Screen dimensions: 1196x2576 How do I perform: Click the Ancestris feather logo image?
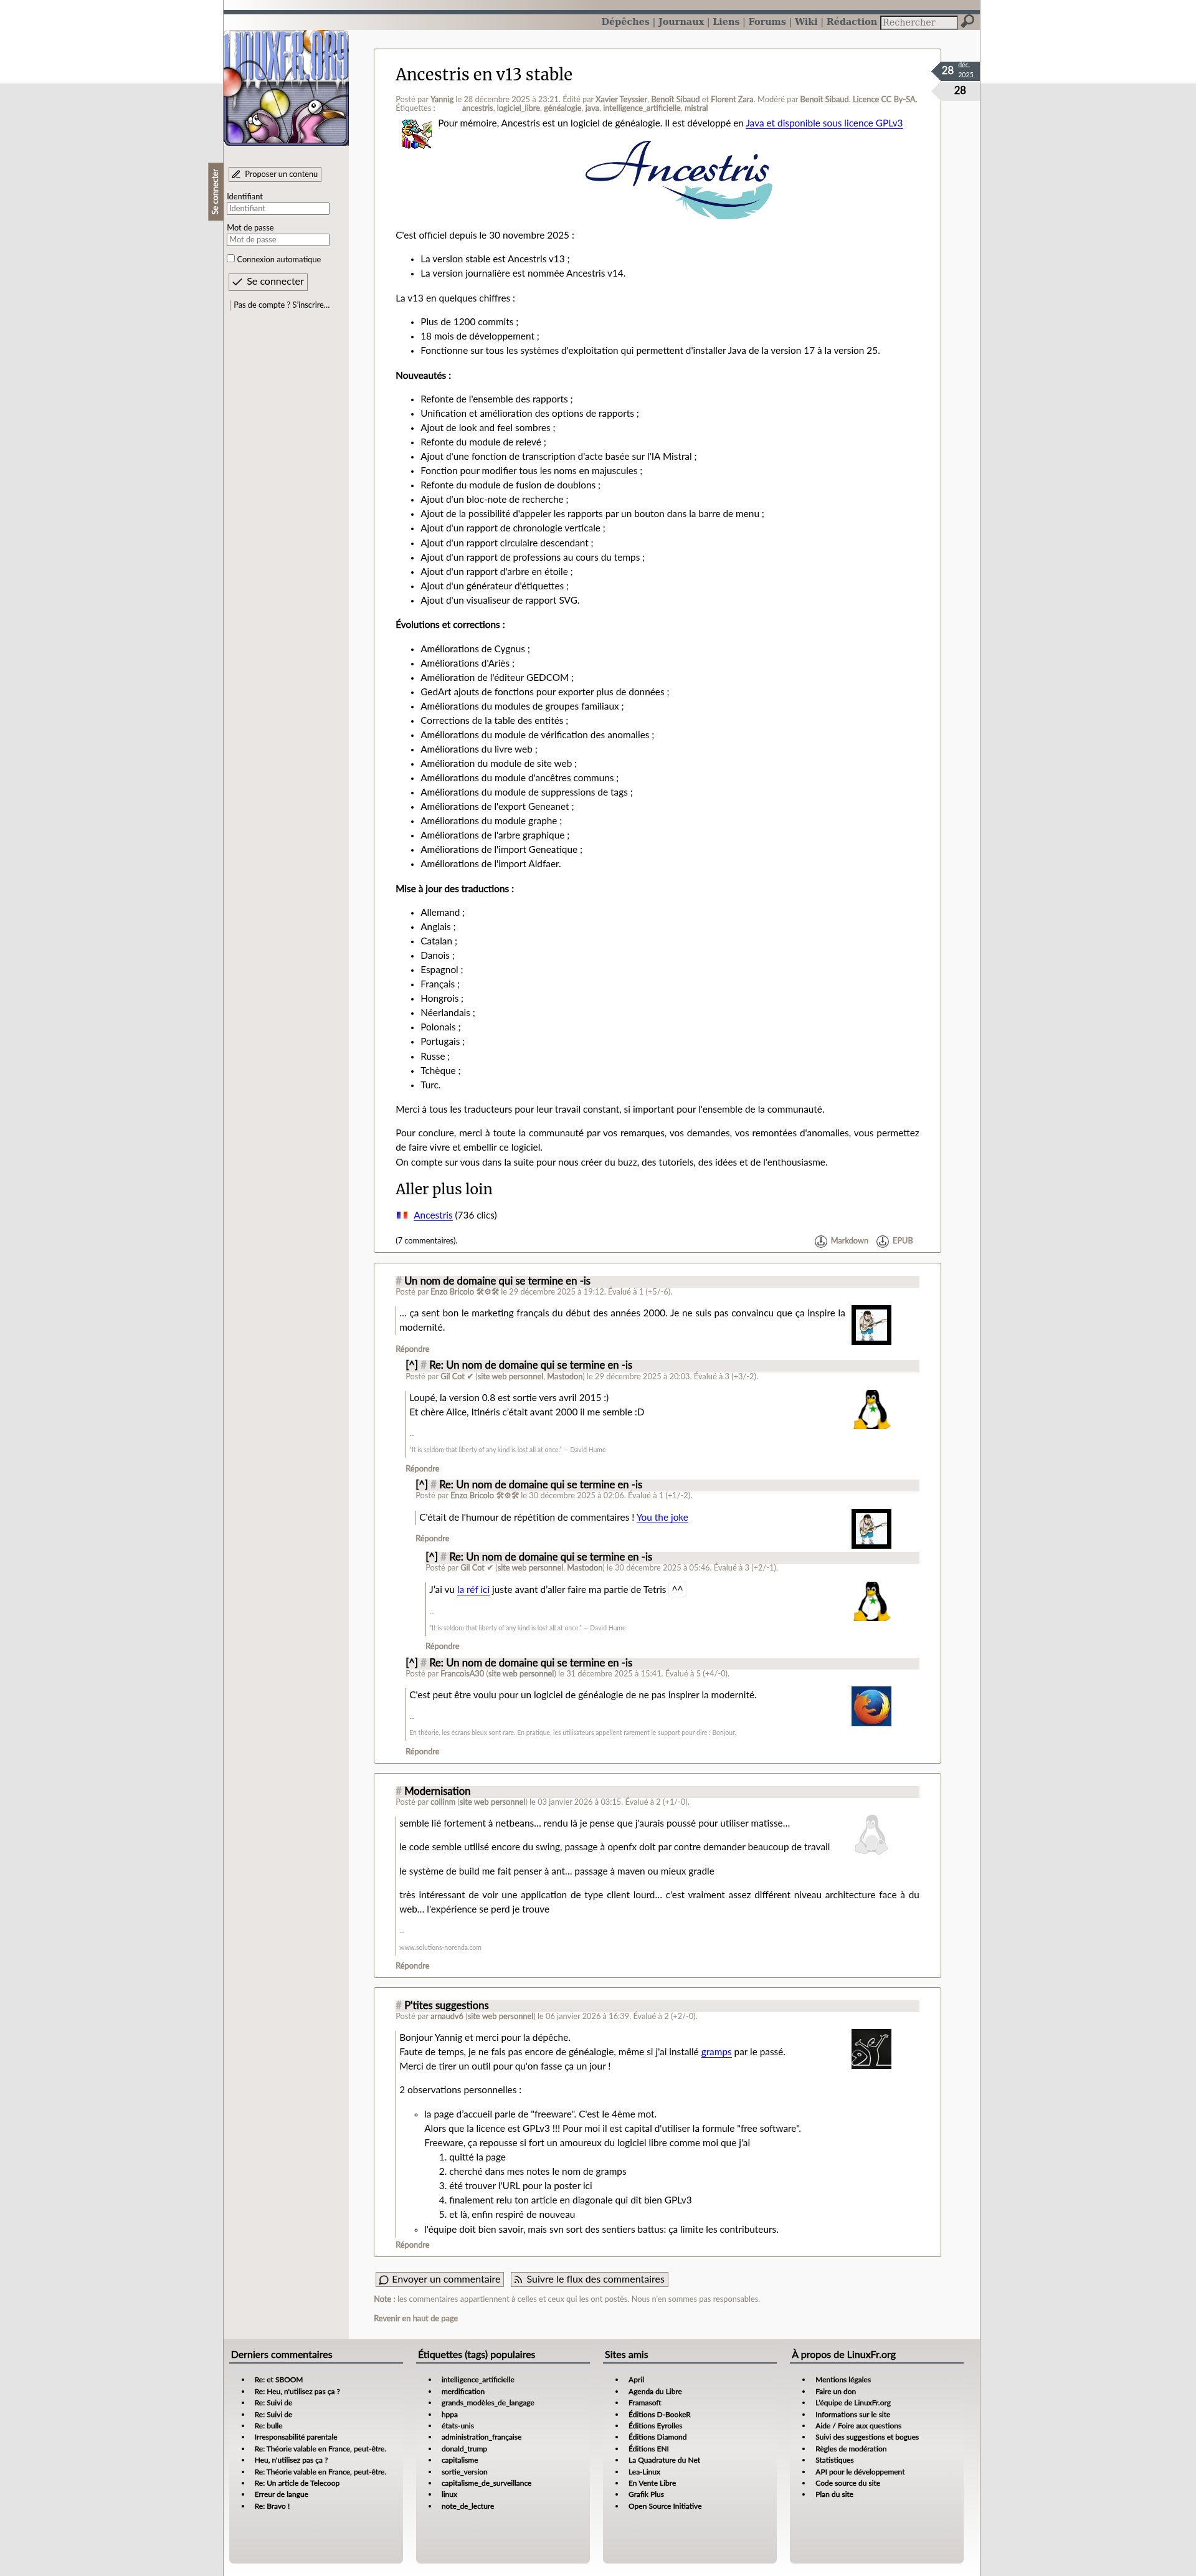pos(678,179)
